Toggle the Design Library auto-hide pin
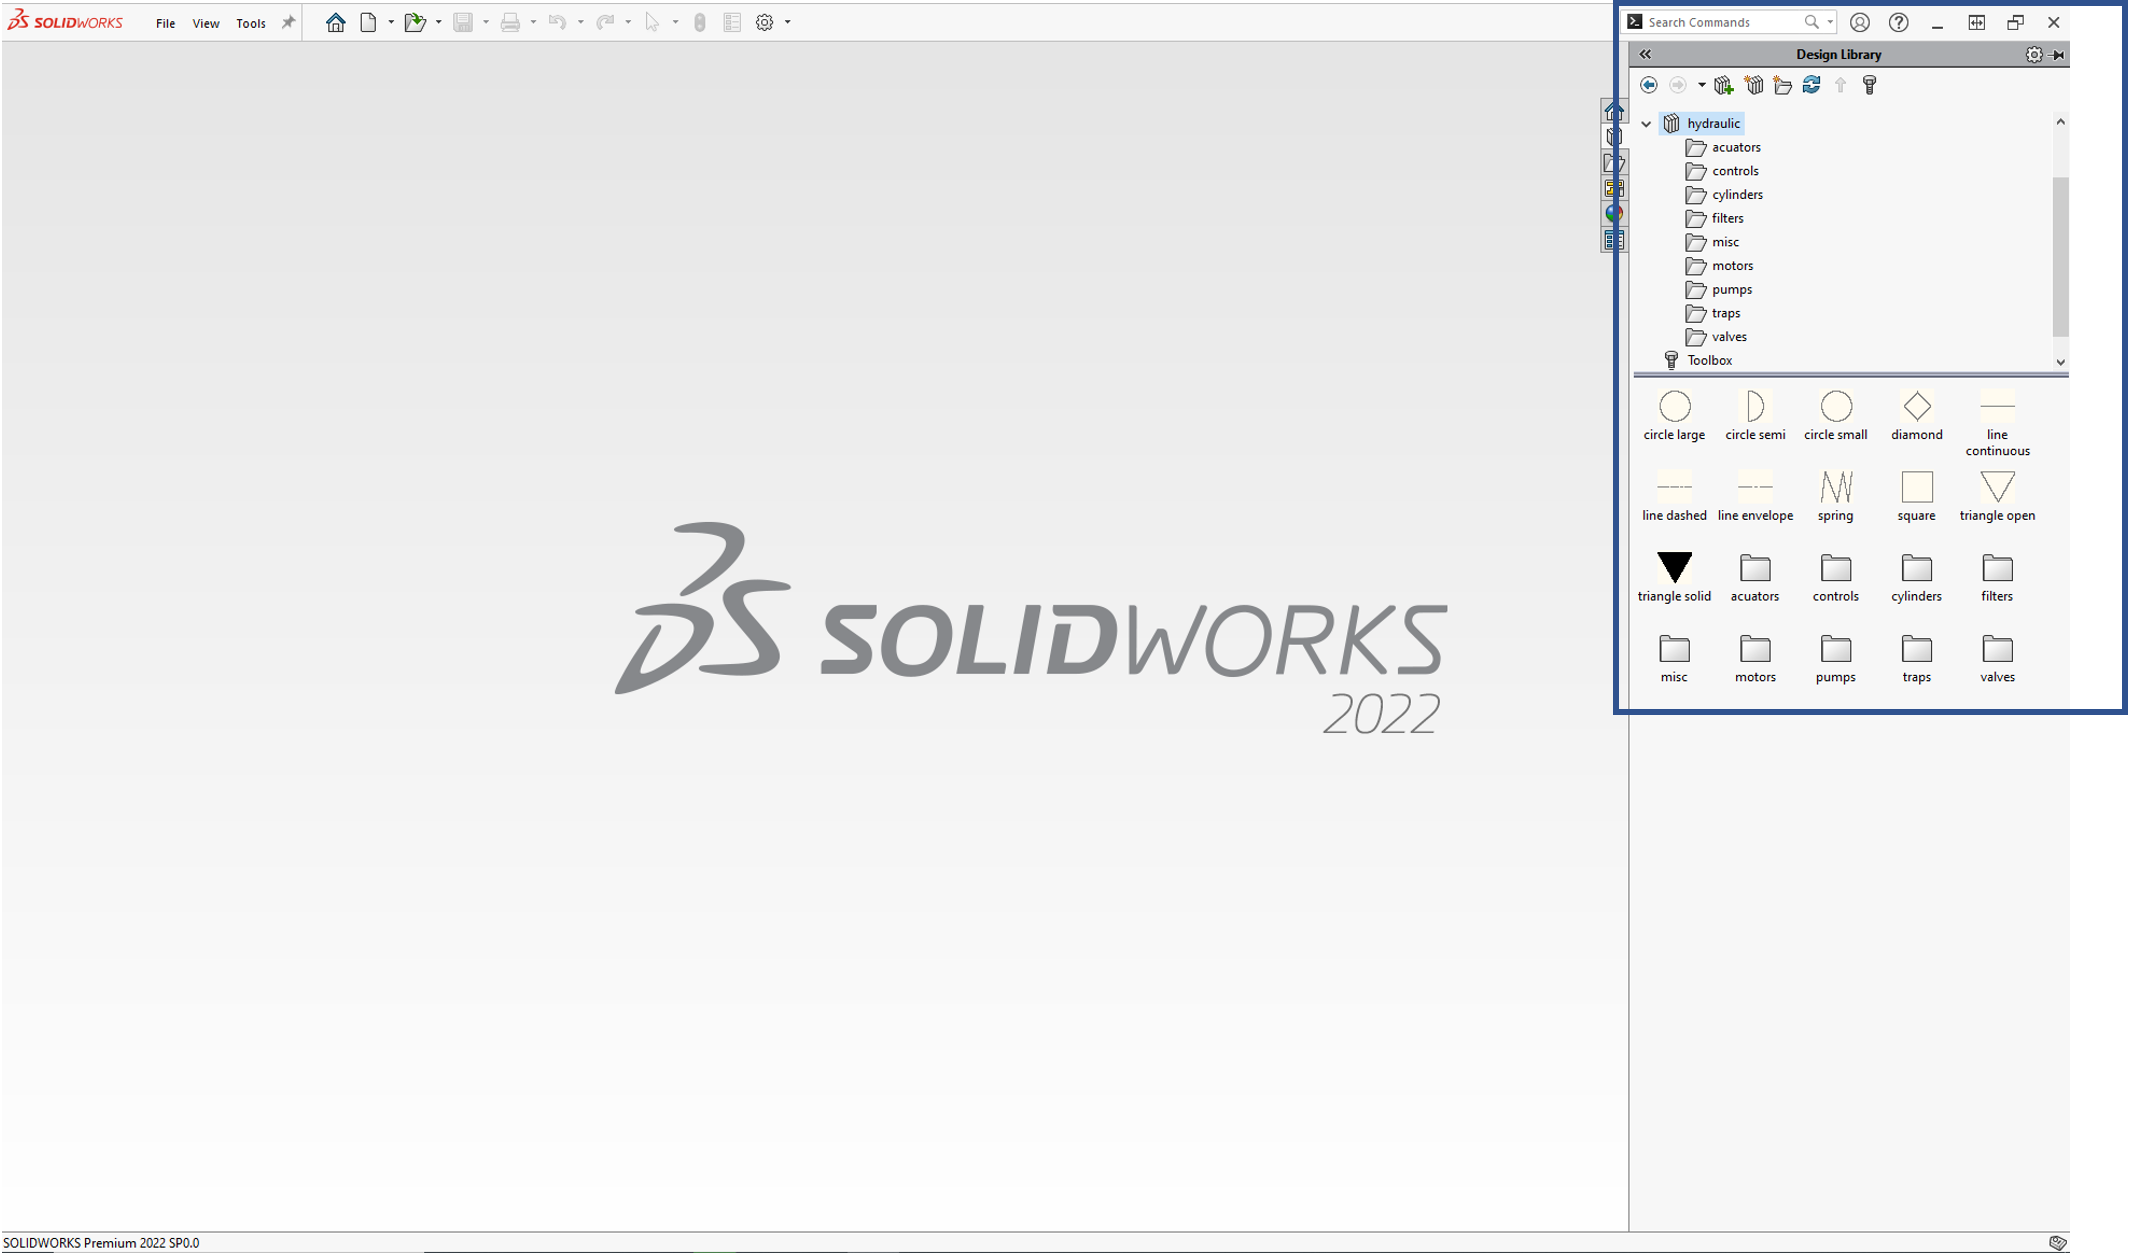The image size is (2130, 1254). [2058, 55]
